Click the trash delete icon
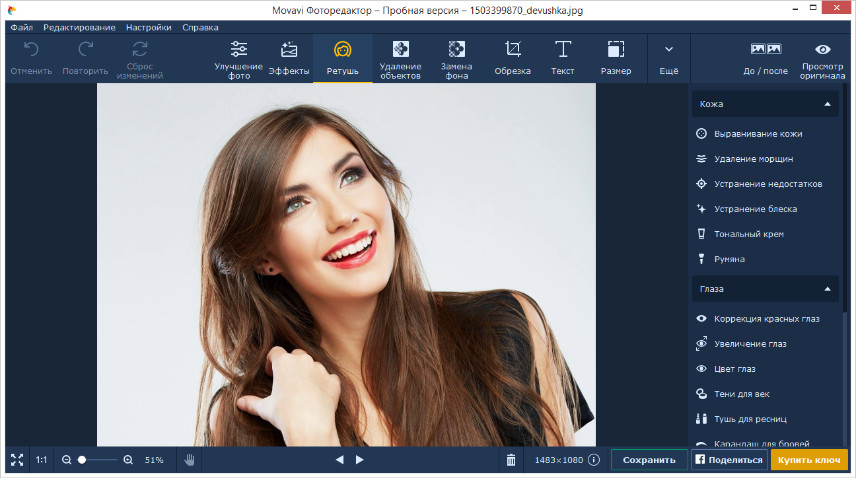Image resolution: width=856 pixels, height=478 pixels. tap(510, 460)
